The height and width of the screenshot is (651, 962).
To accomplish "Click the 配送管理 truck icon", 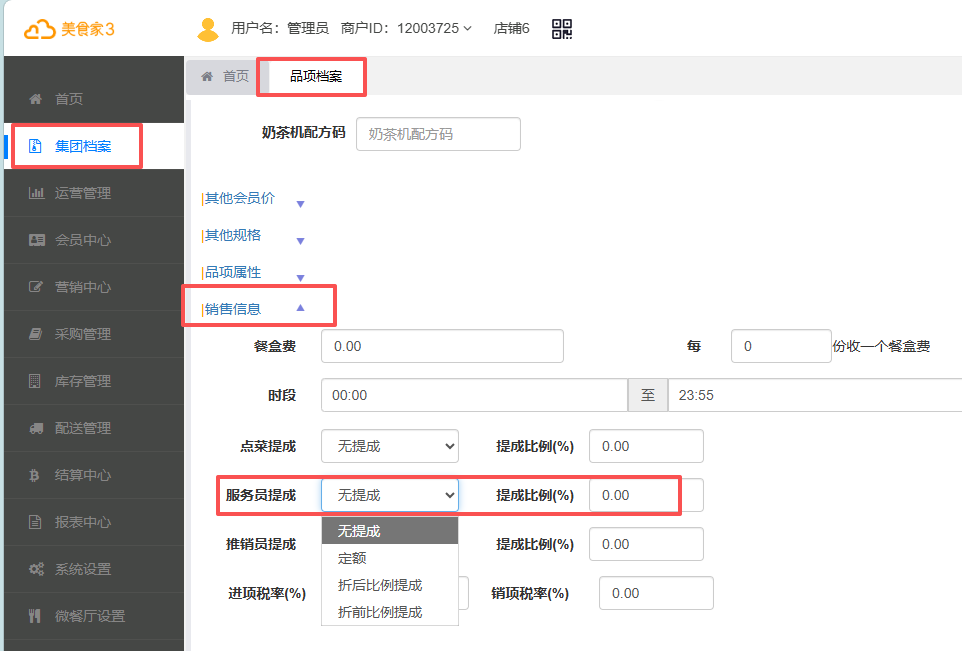I will point(37,428).
